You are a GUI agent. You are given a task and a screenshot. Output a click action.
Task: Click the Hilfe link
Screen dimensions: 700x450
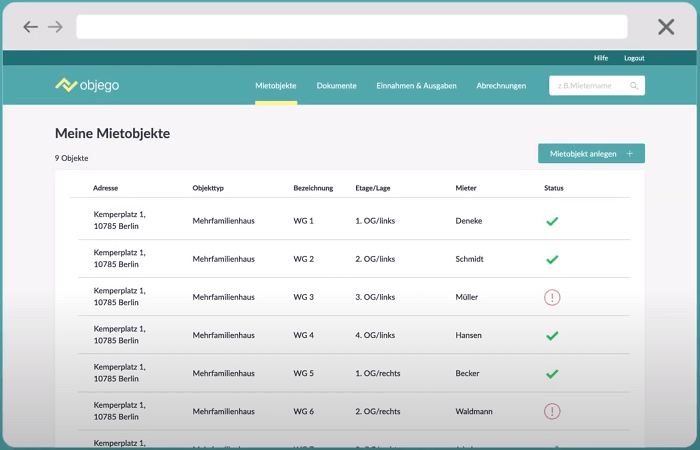601,58
